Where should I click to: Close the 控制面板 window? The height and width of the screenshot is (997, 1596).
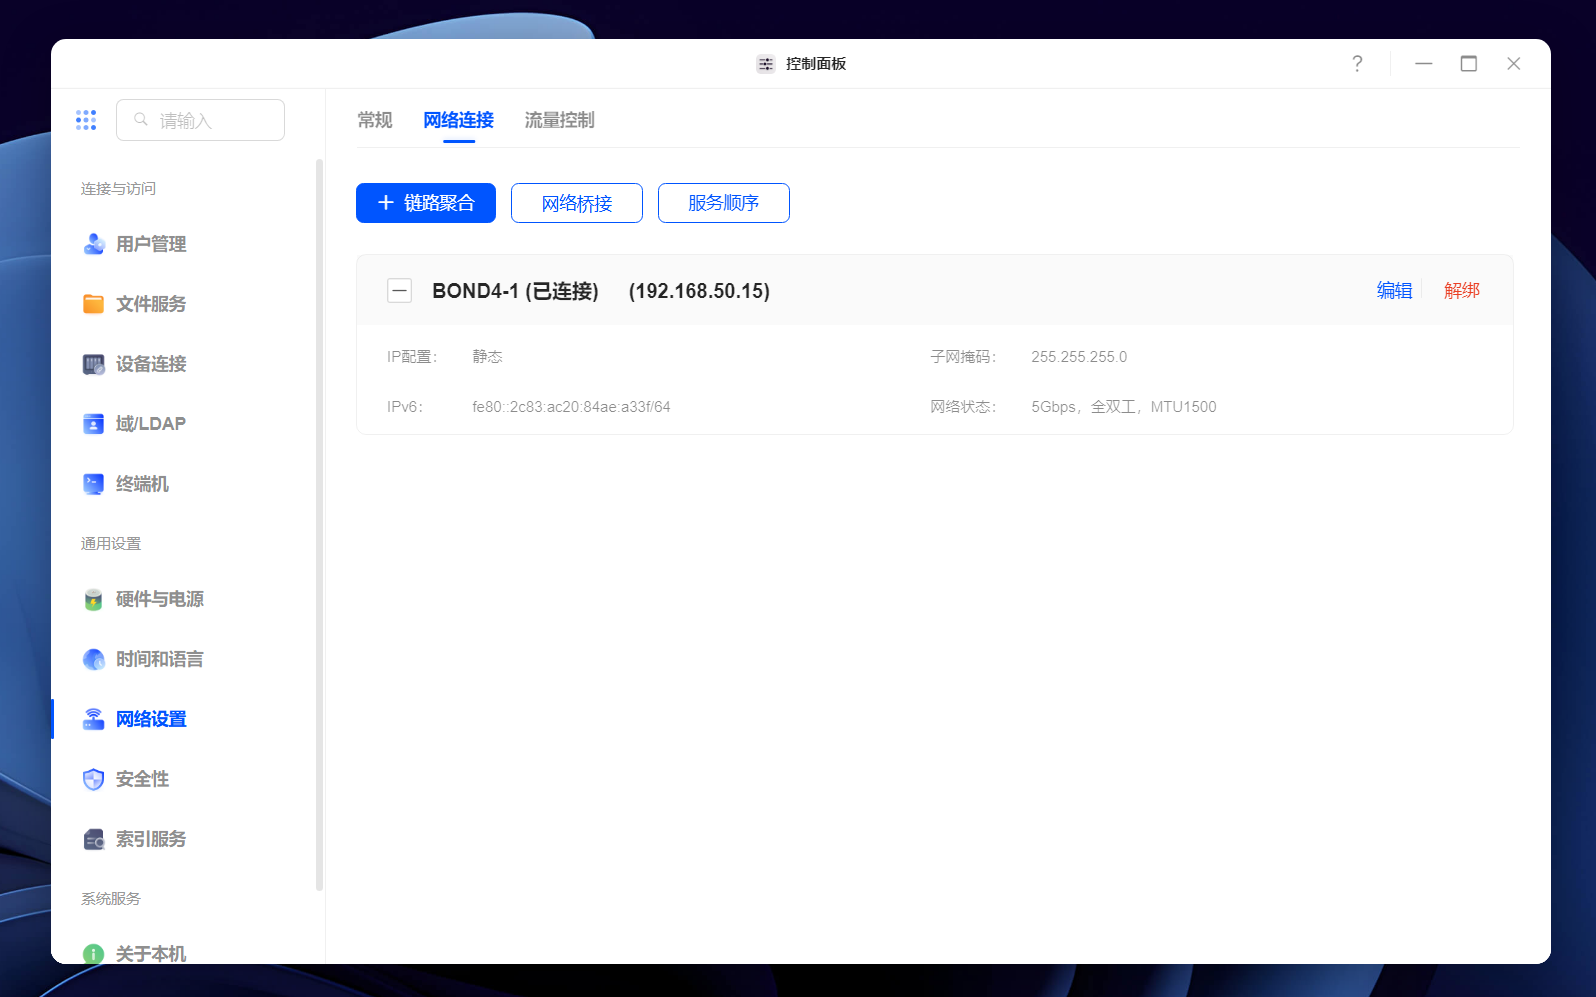click(x=1514, y=64)
